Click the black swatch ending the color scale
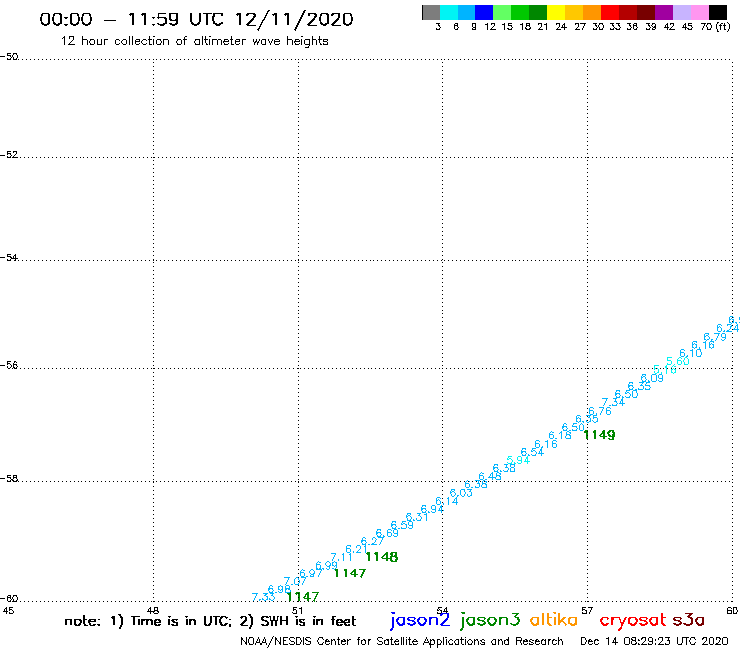Viewport: 740px width, 650px height. point(717,12)
